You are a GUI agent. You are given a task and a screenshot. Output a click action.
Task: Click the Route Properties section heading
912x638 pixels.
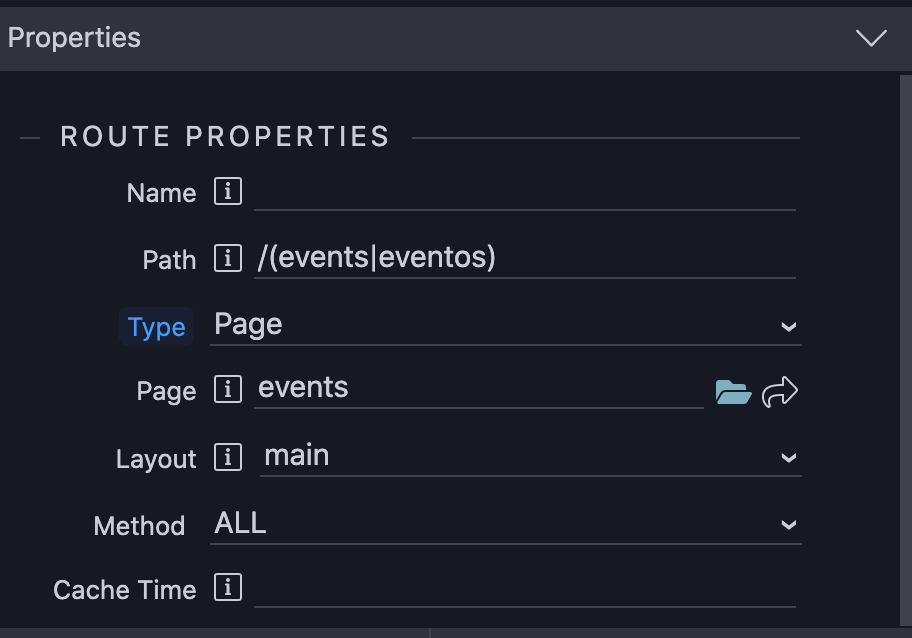[x=225, y=137]
